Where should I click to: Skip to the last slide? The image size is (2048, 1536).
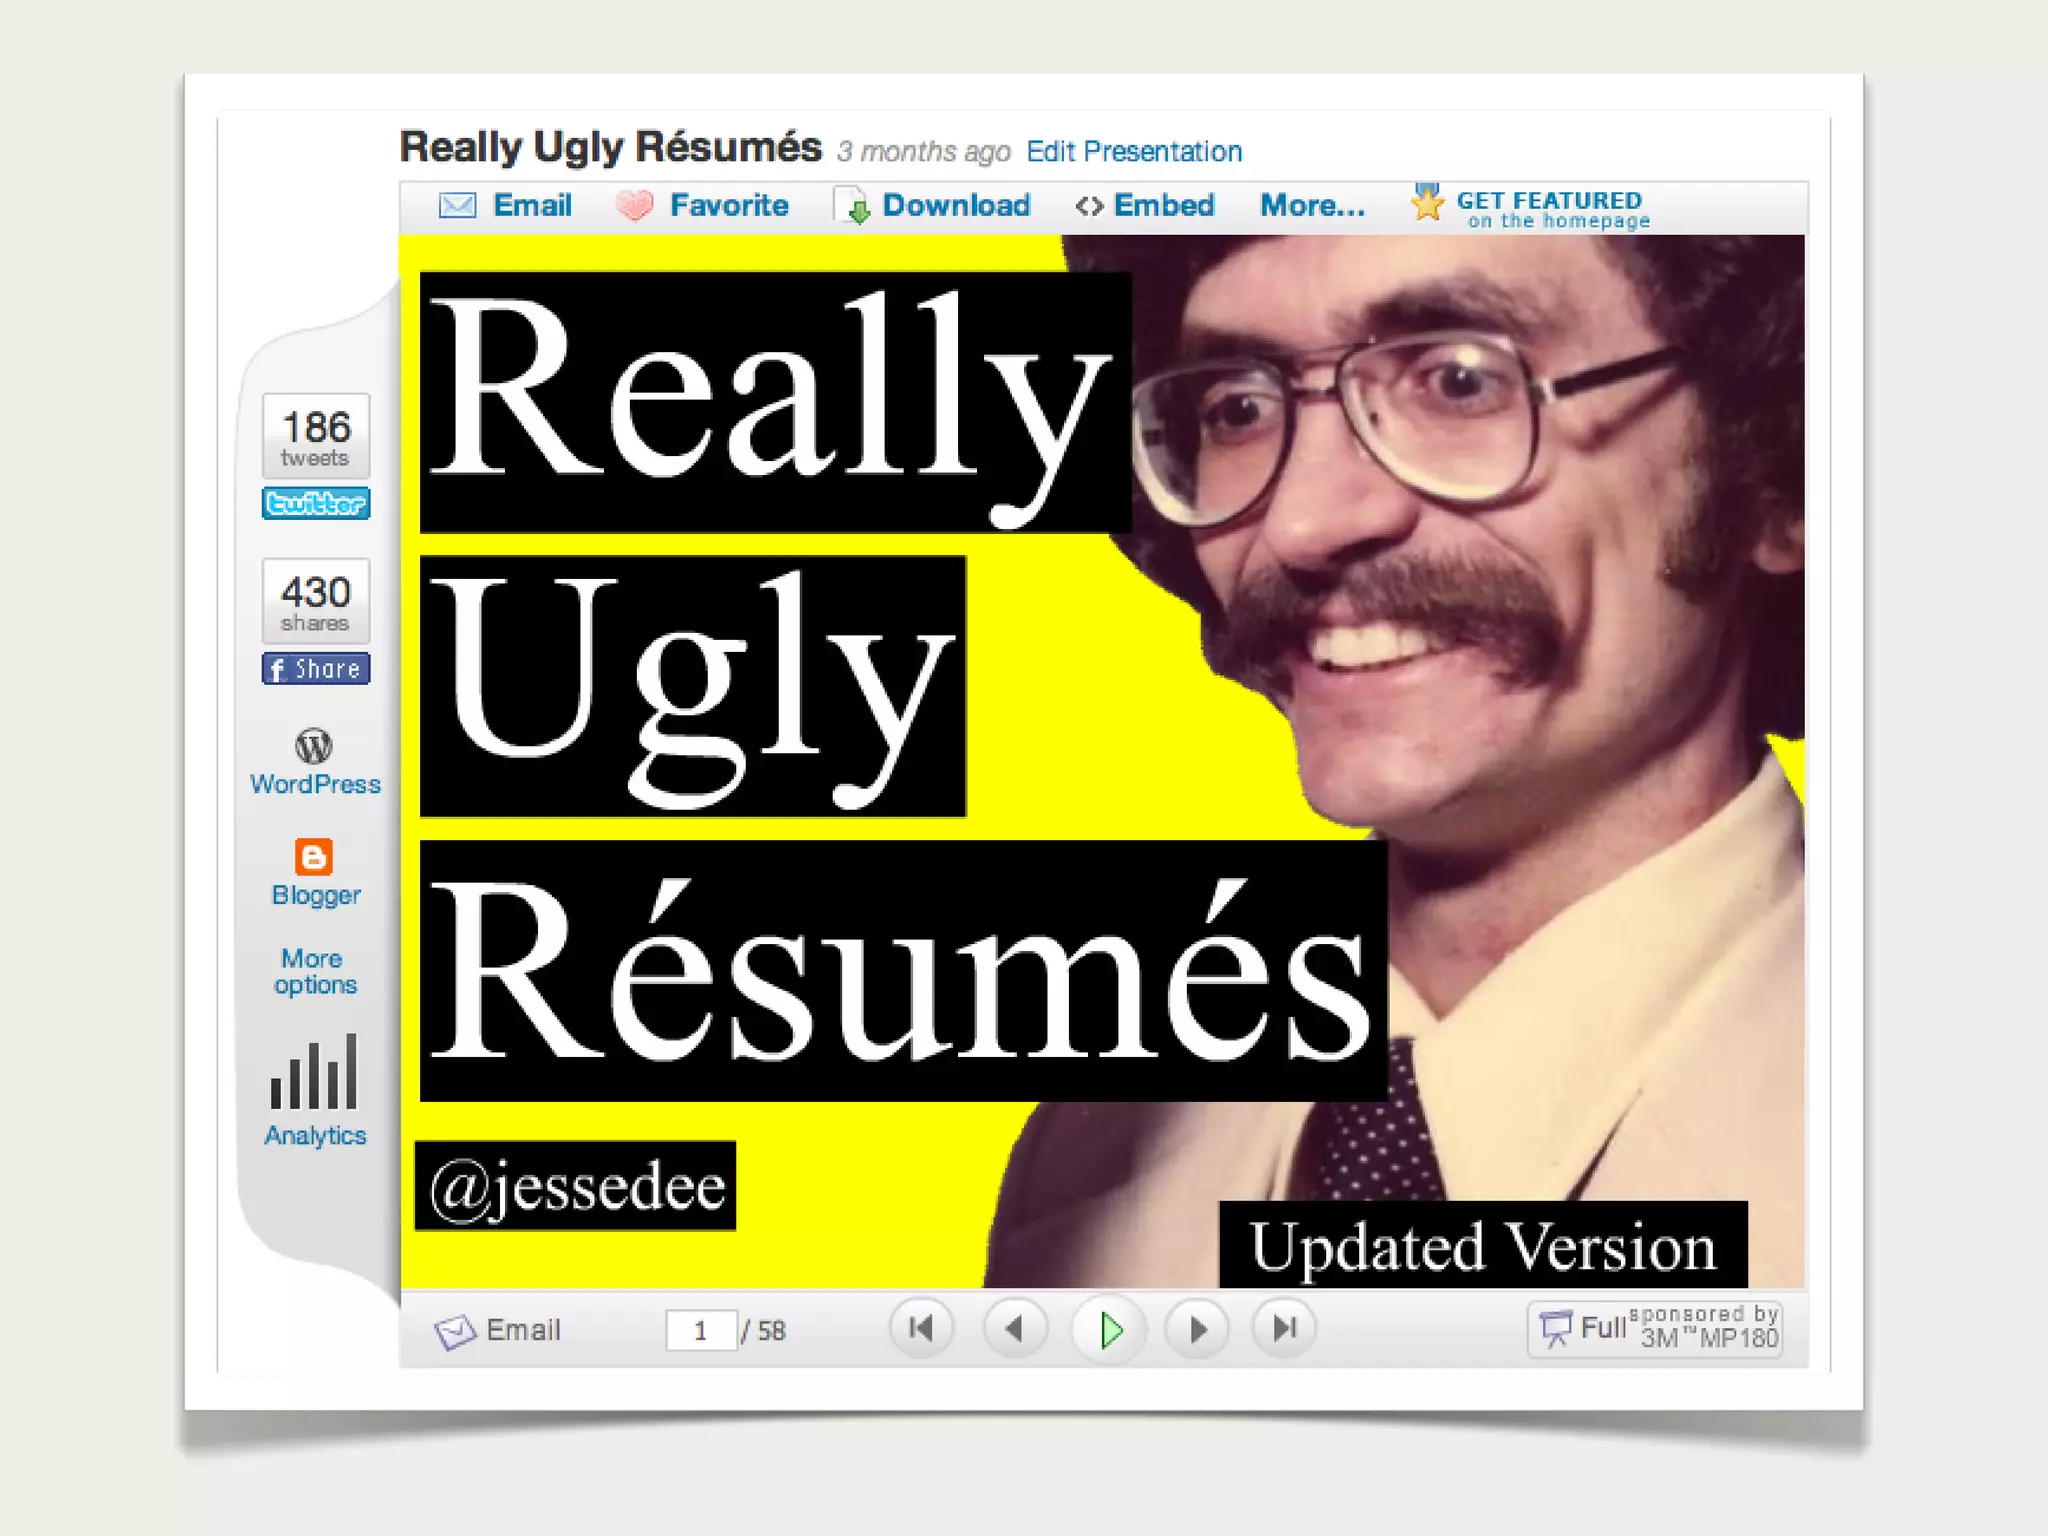pos(1284,1329)
